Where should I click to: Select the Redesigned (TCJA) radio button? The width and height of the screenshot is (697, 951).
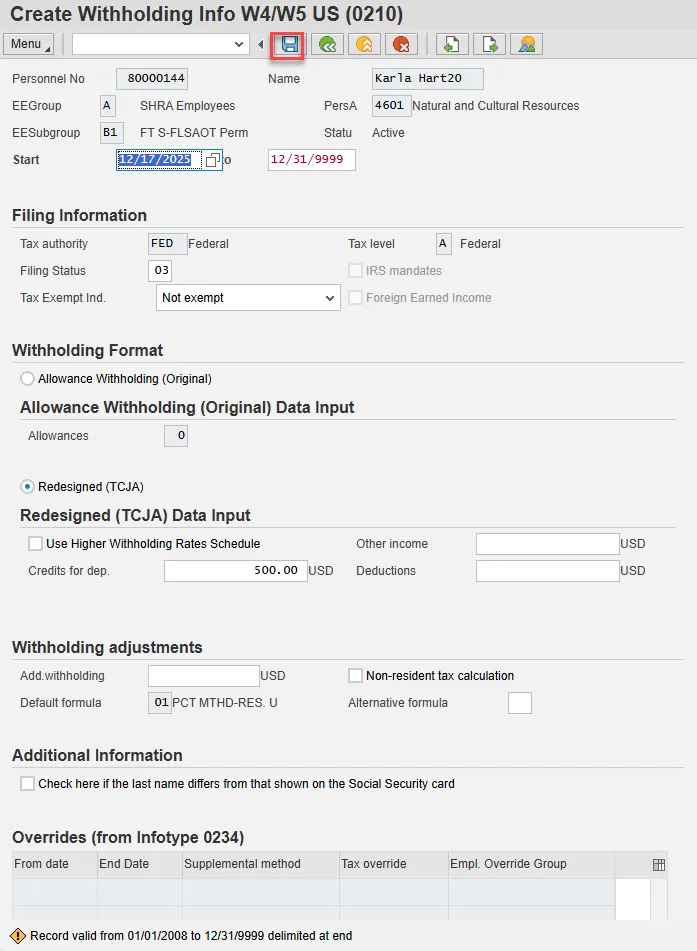(28, 487)
